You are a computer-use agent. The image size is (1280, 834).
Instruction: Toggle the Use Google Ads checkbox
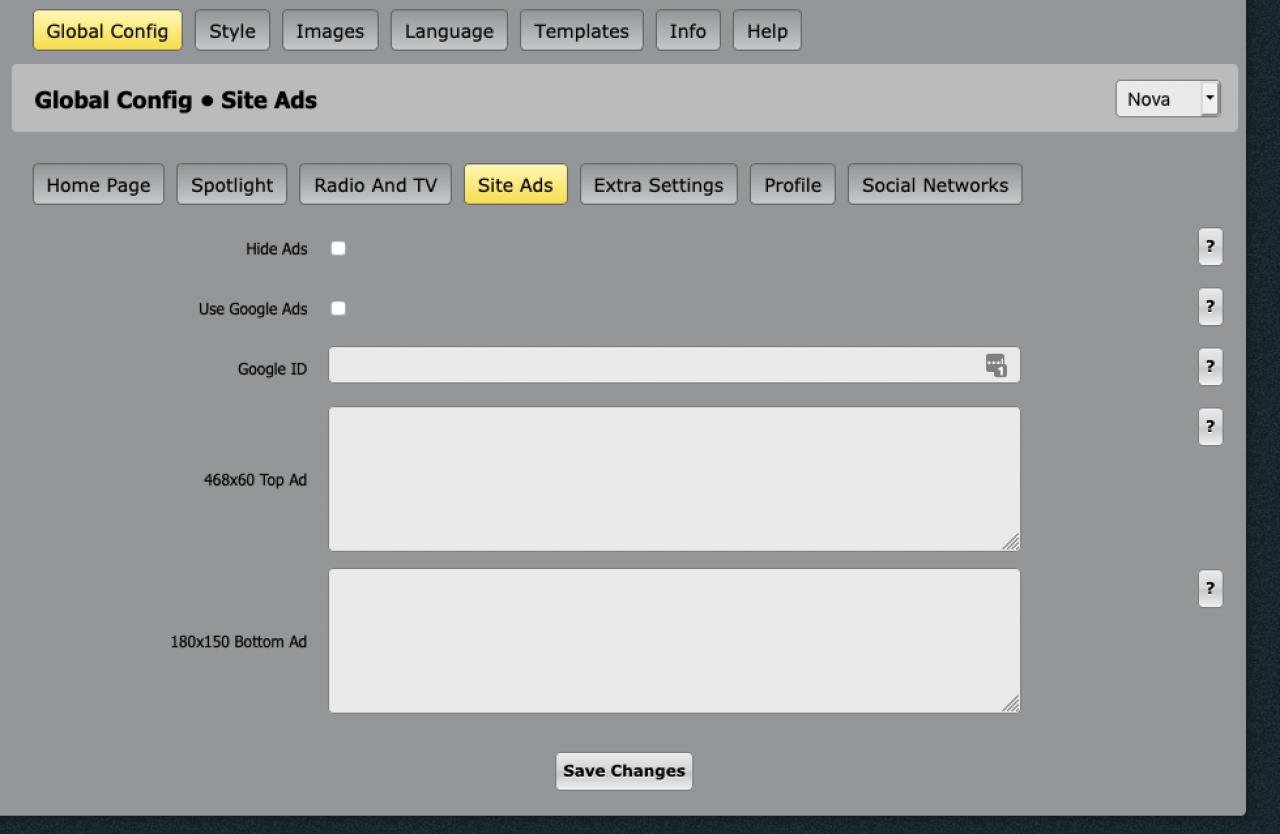pos(338,308)
